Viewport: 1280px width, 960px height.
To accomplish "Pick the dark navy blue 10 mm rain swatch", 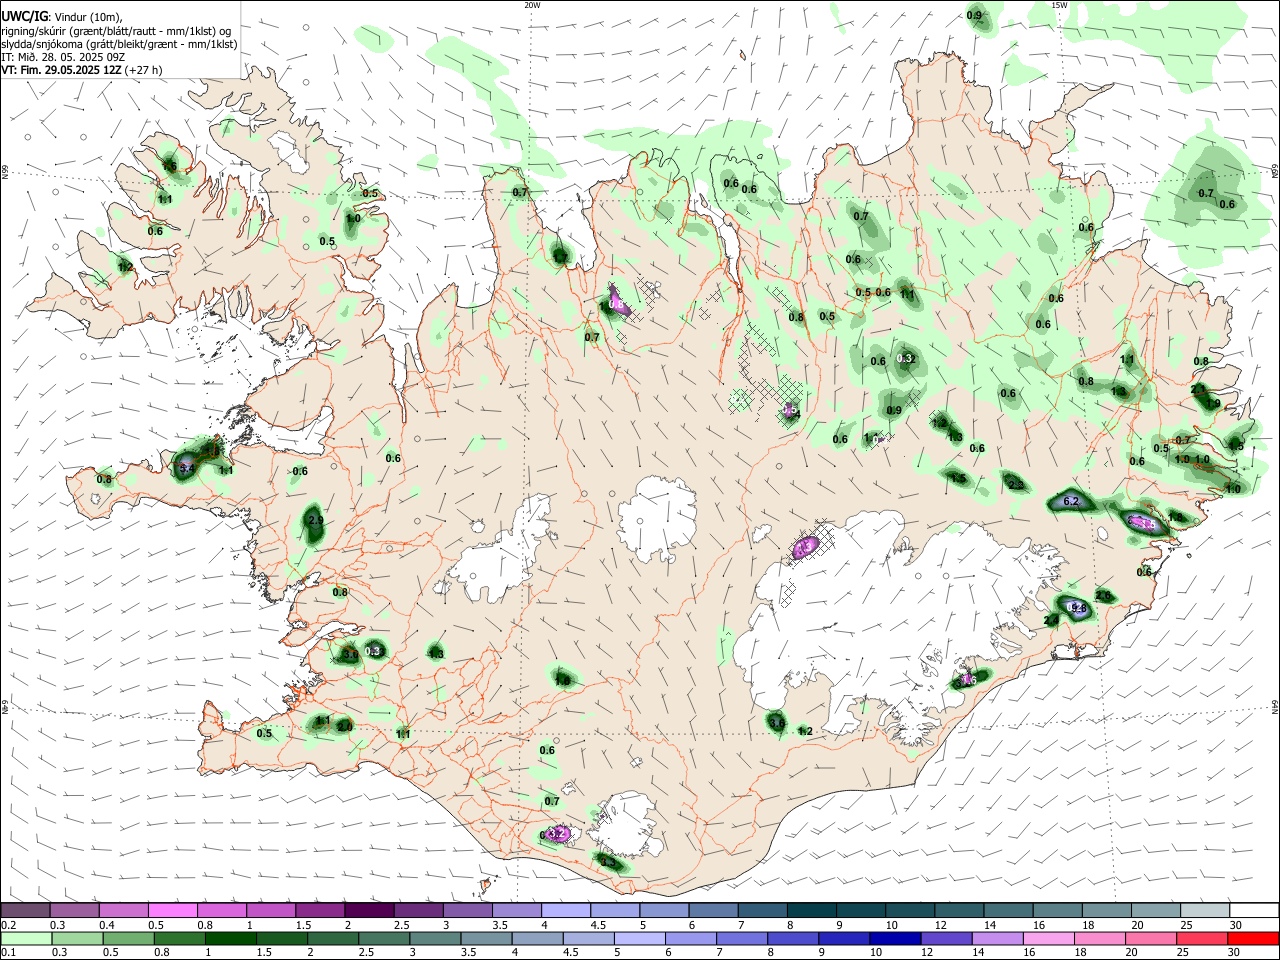I will point(893,938).
